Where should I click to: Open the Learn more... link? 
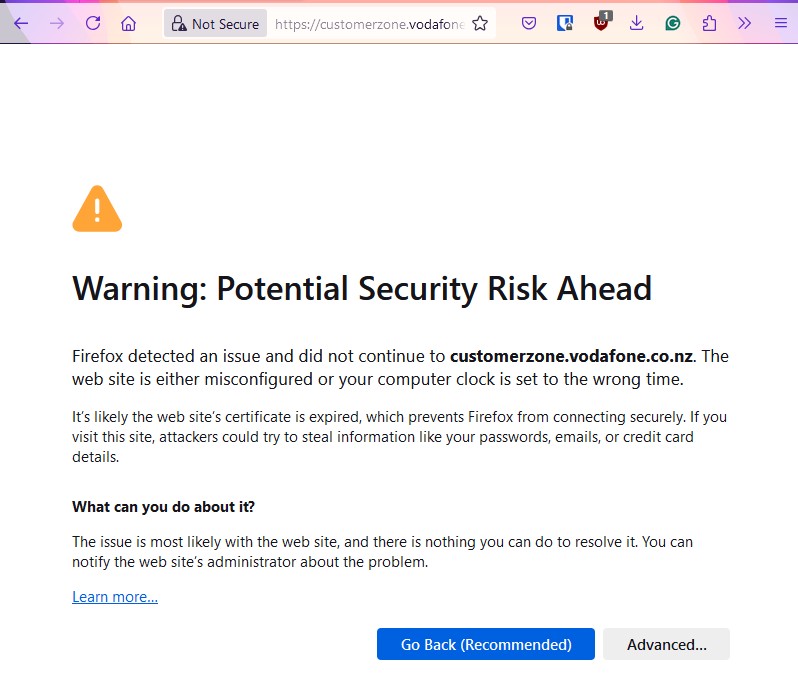pyautogui.click(x=115, y=597)
